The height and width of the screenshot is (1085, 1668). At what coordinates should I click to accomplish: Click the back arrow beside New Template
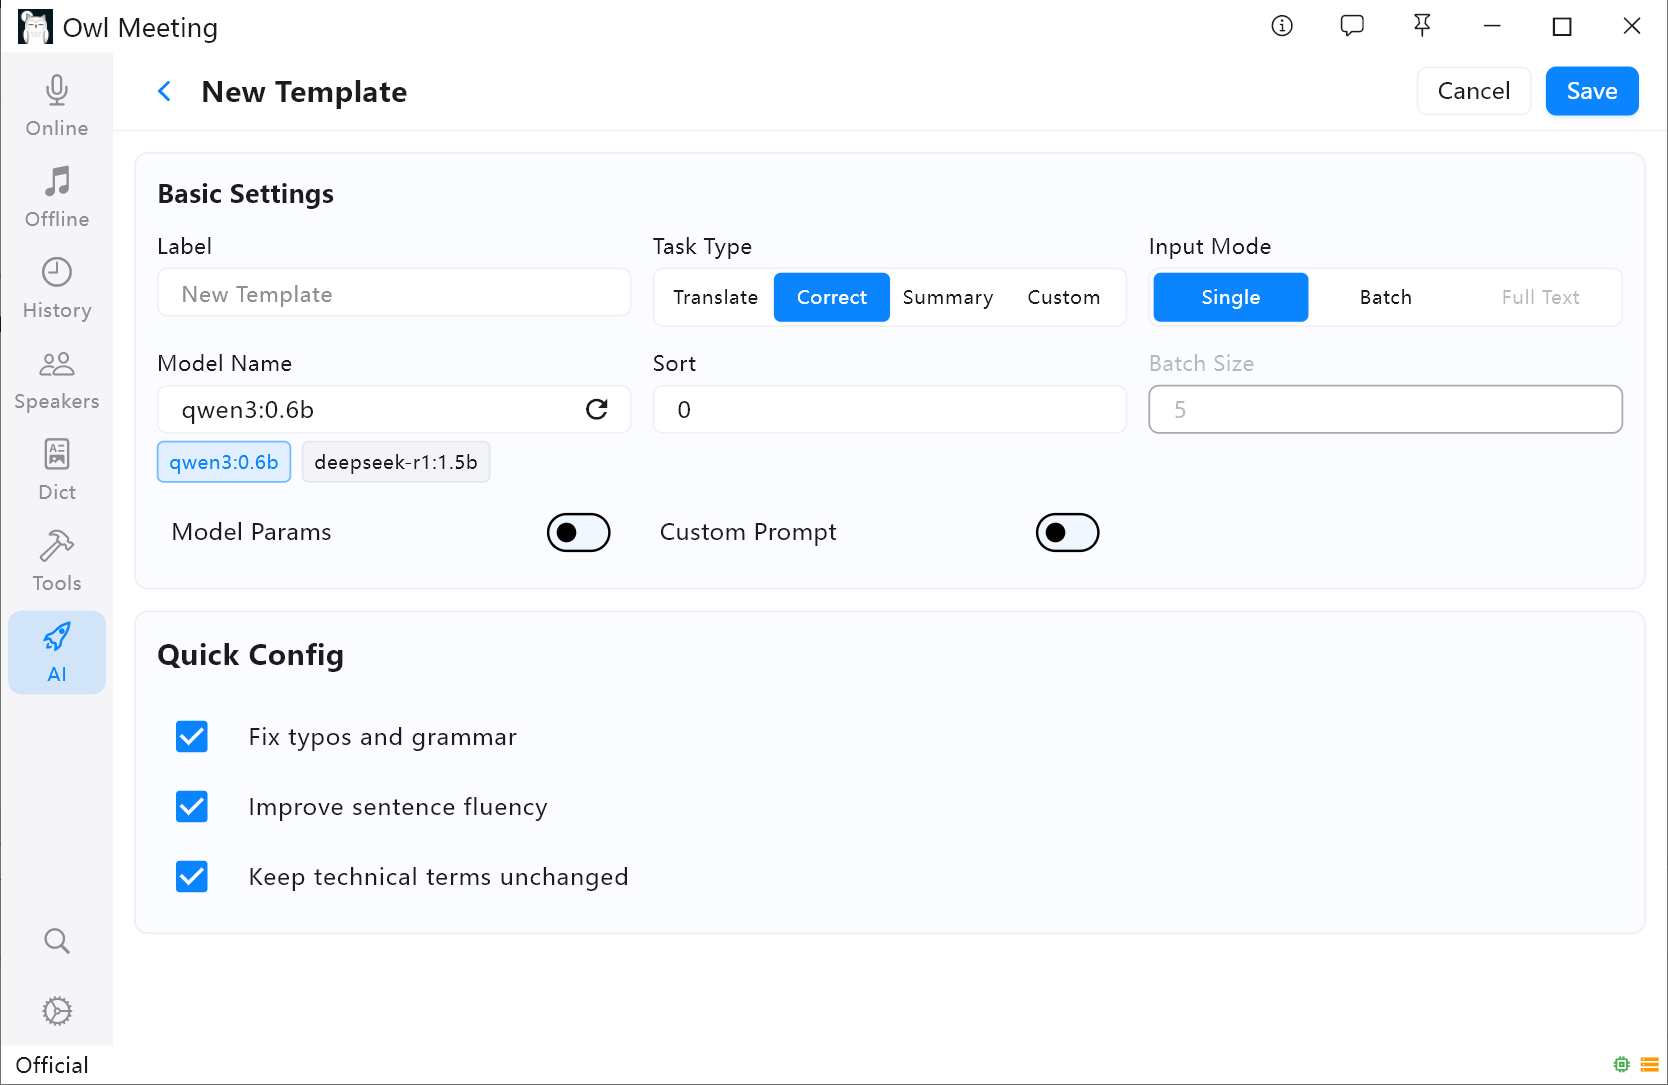coord(165,92)
